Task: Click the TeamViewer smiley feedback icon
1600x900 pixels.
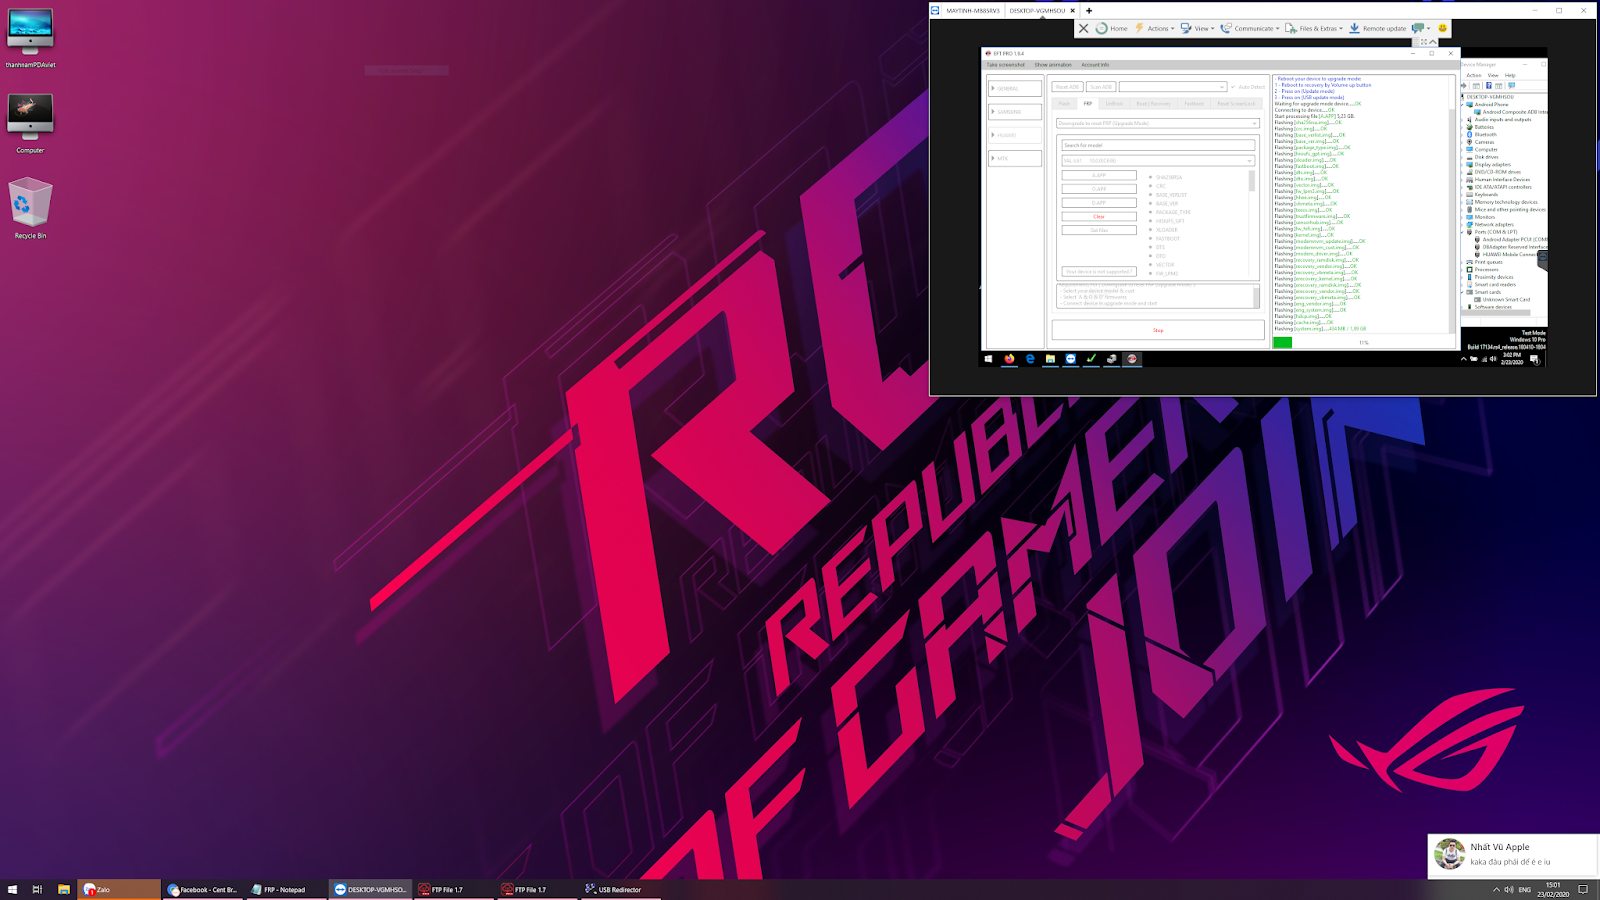Action: 1442,28
